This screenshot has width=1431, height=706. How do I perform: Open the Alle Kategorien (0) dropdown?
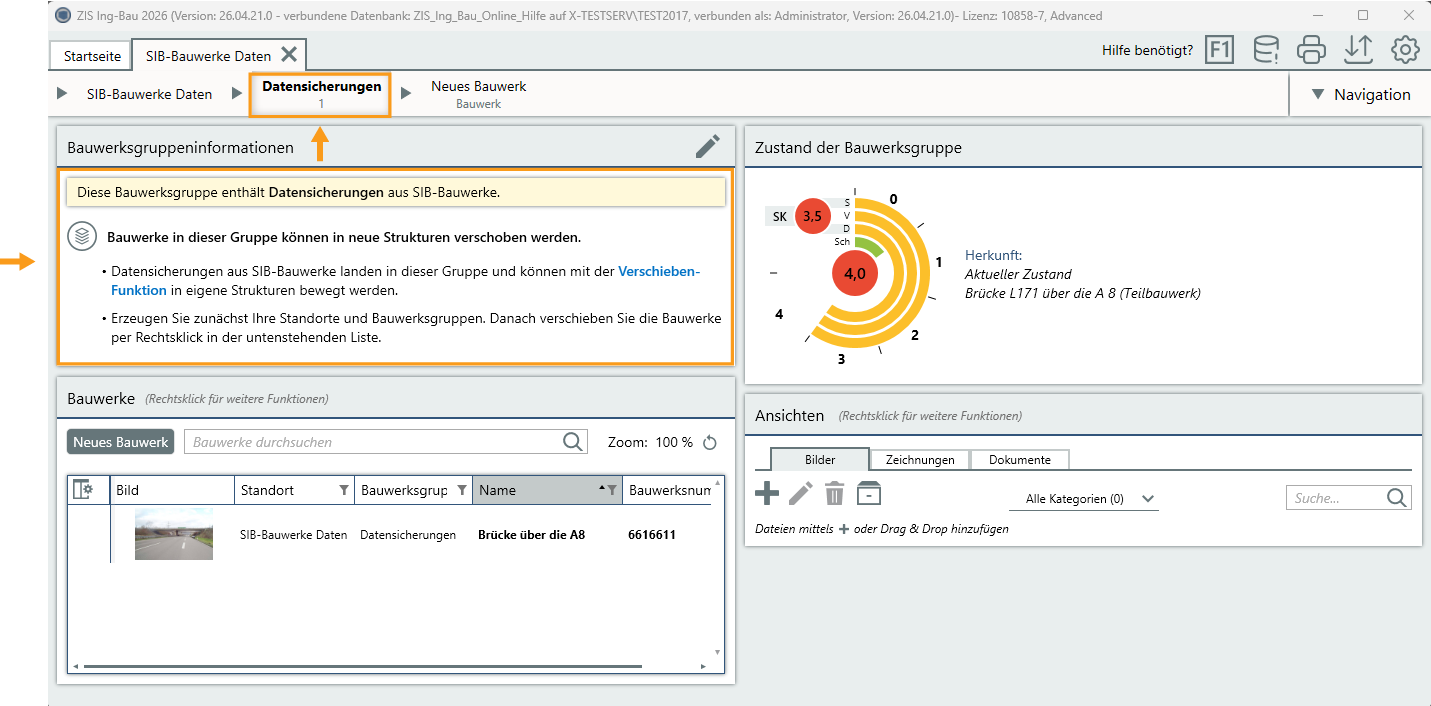pos(1084,498)
